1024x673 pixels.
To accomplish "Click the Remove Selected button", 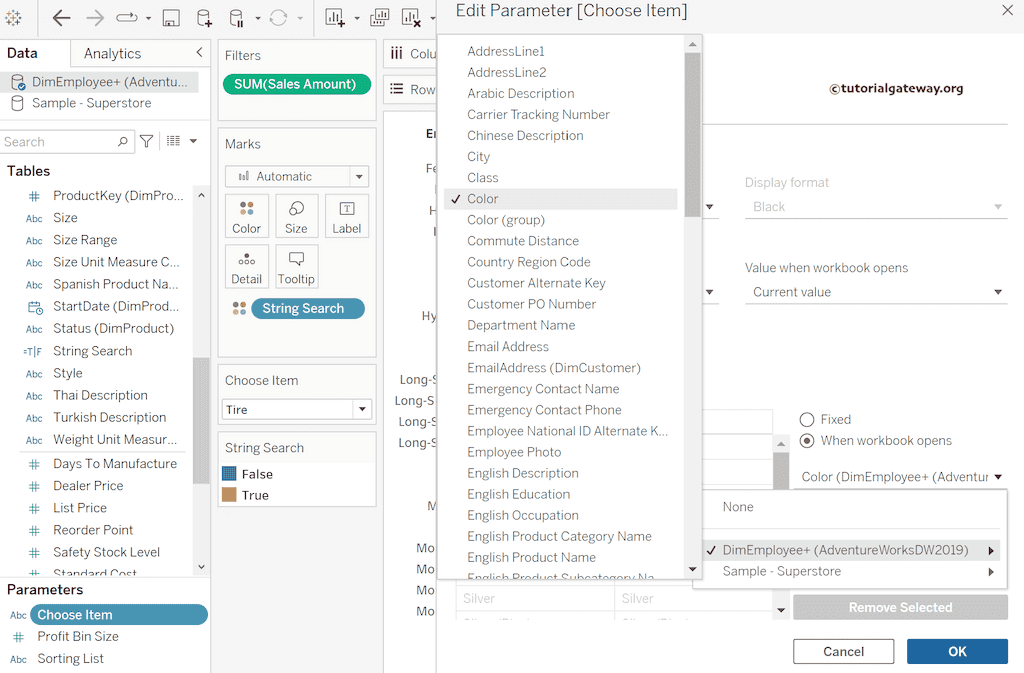I will coord(900,607).
